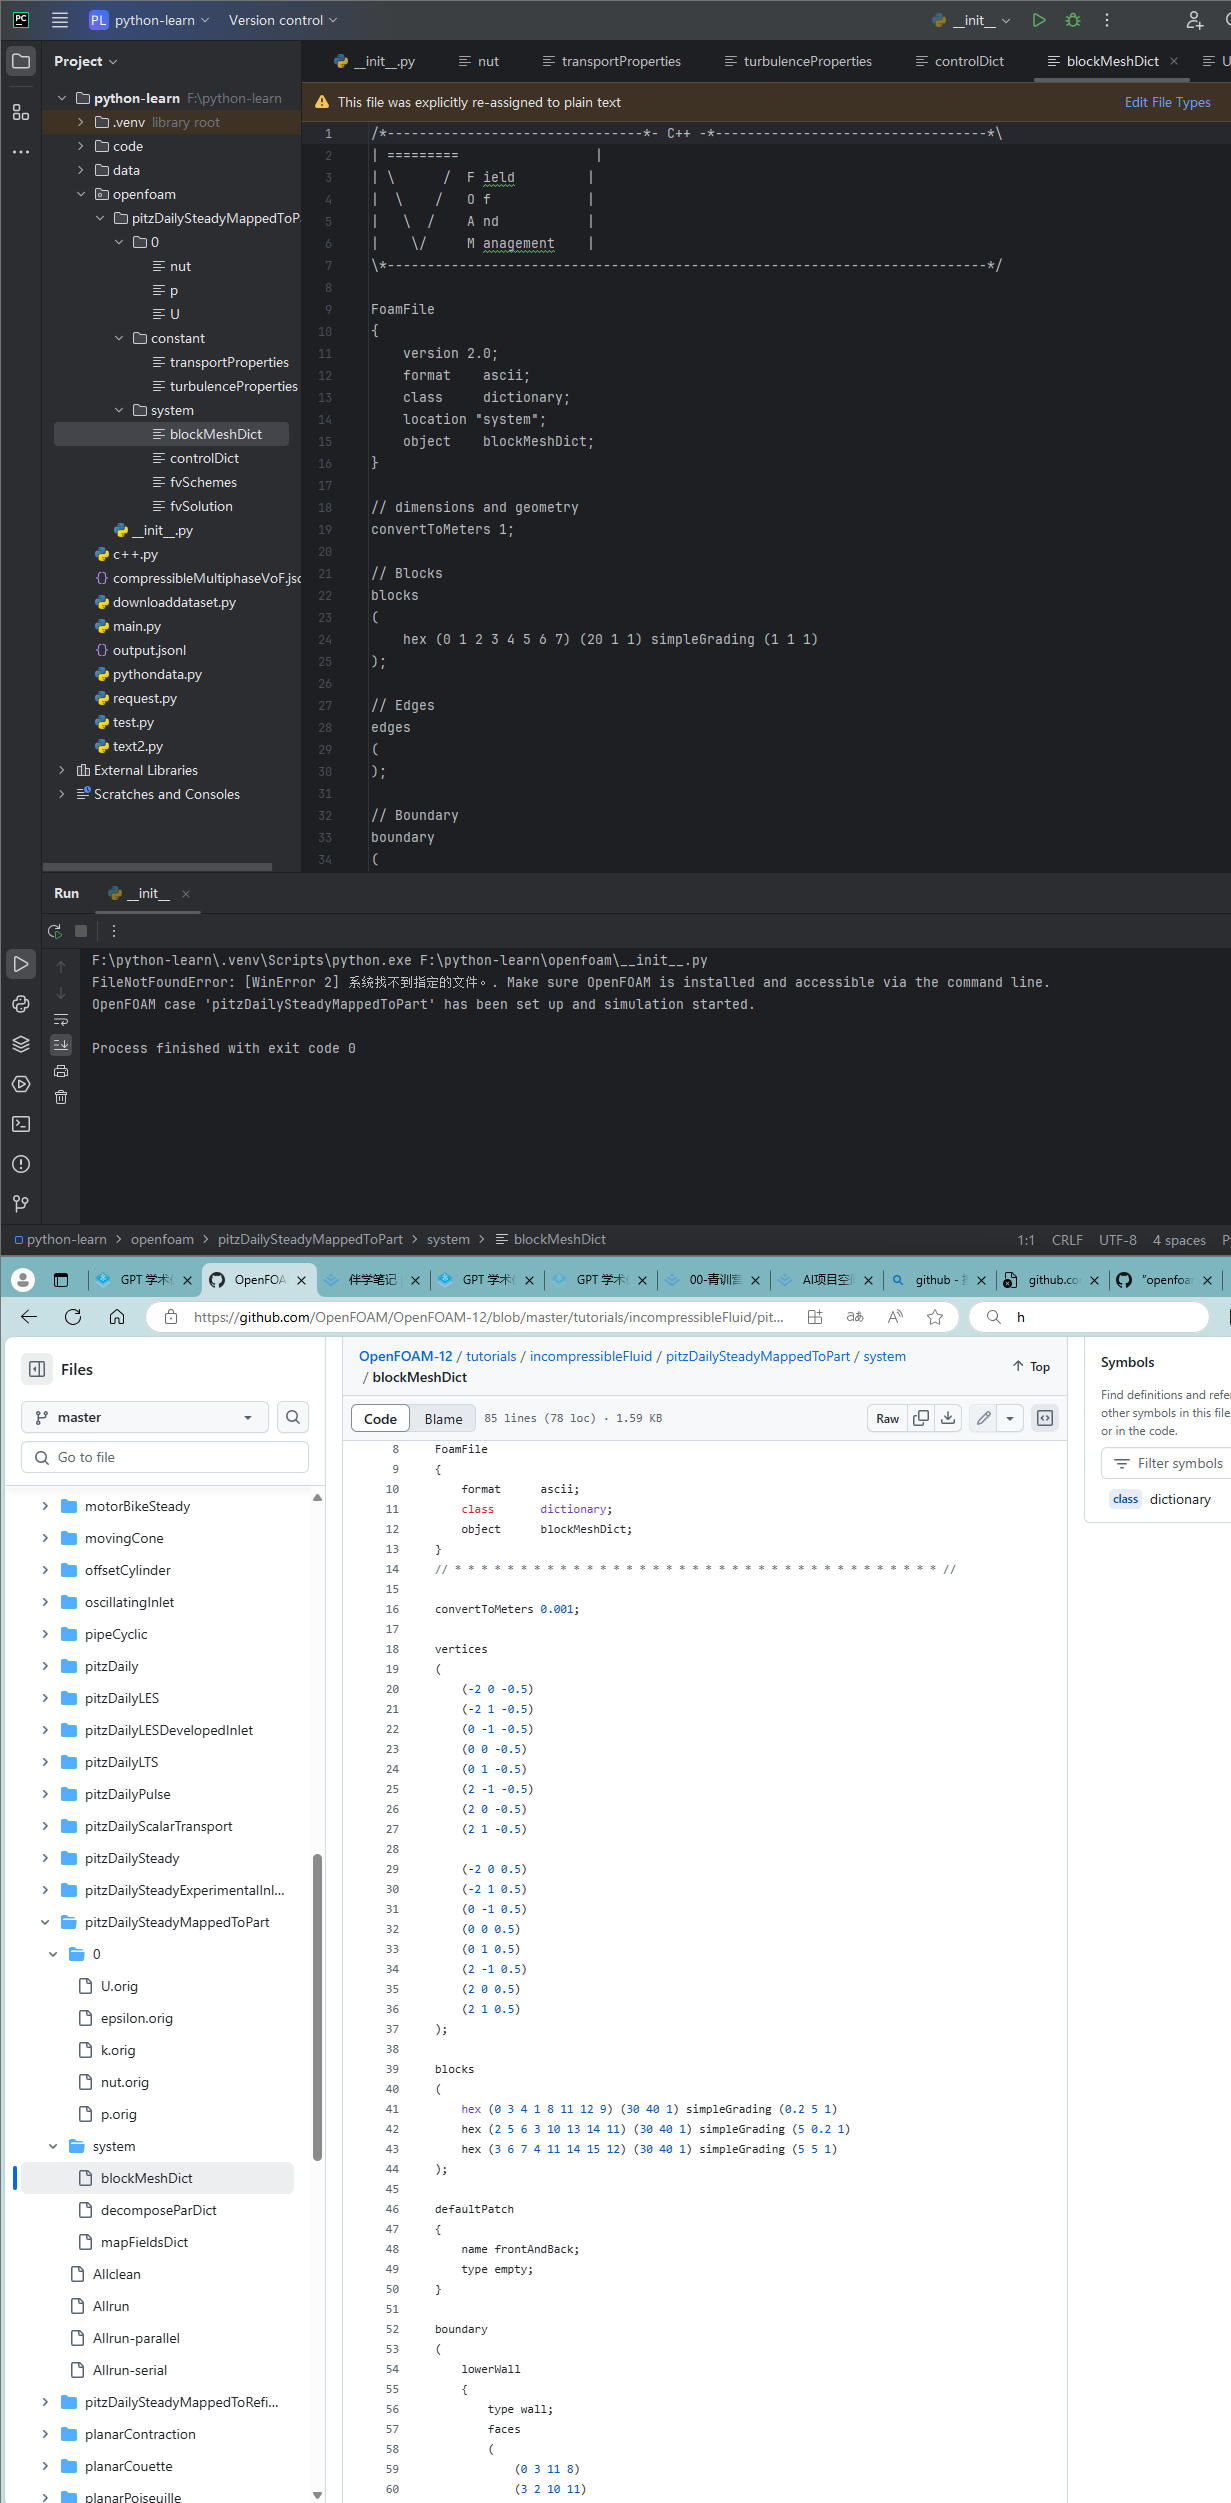This screenshot has width=1231, height=2503.
Task: Toggle soft-wrap in the Run console
Action: (61, 1019)
